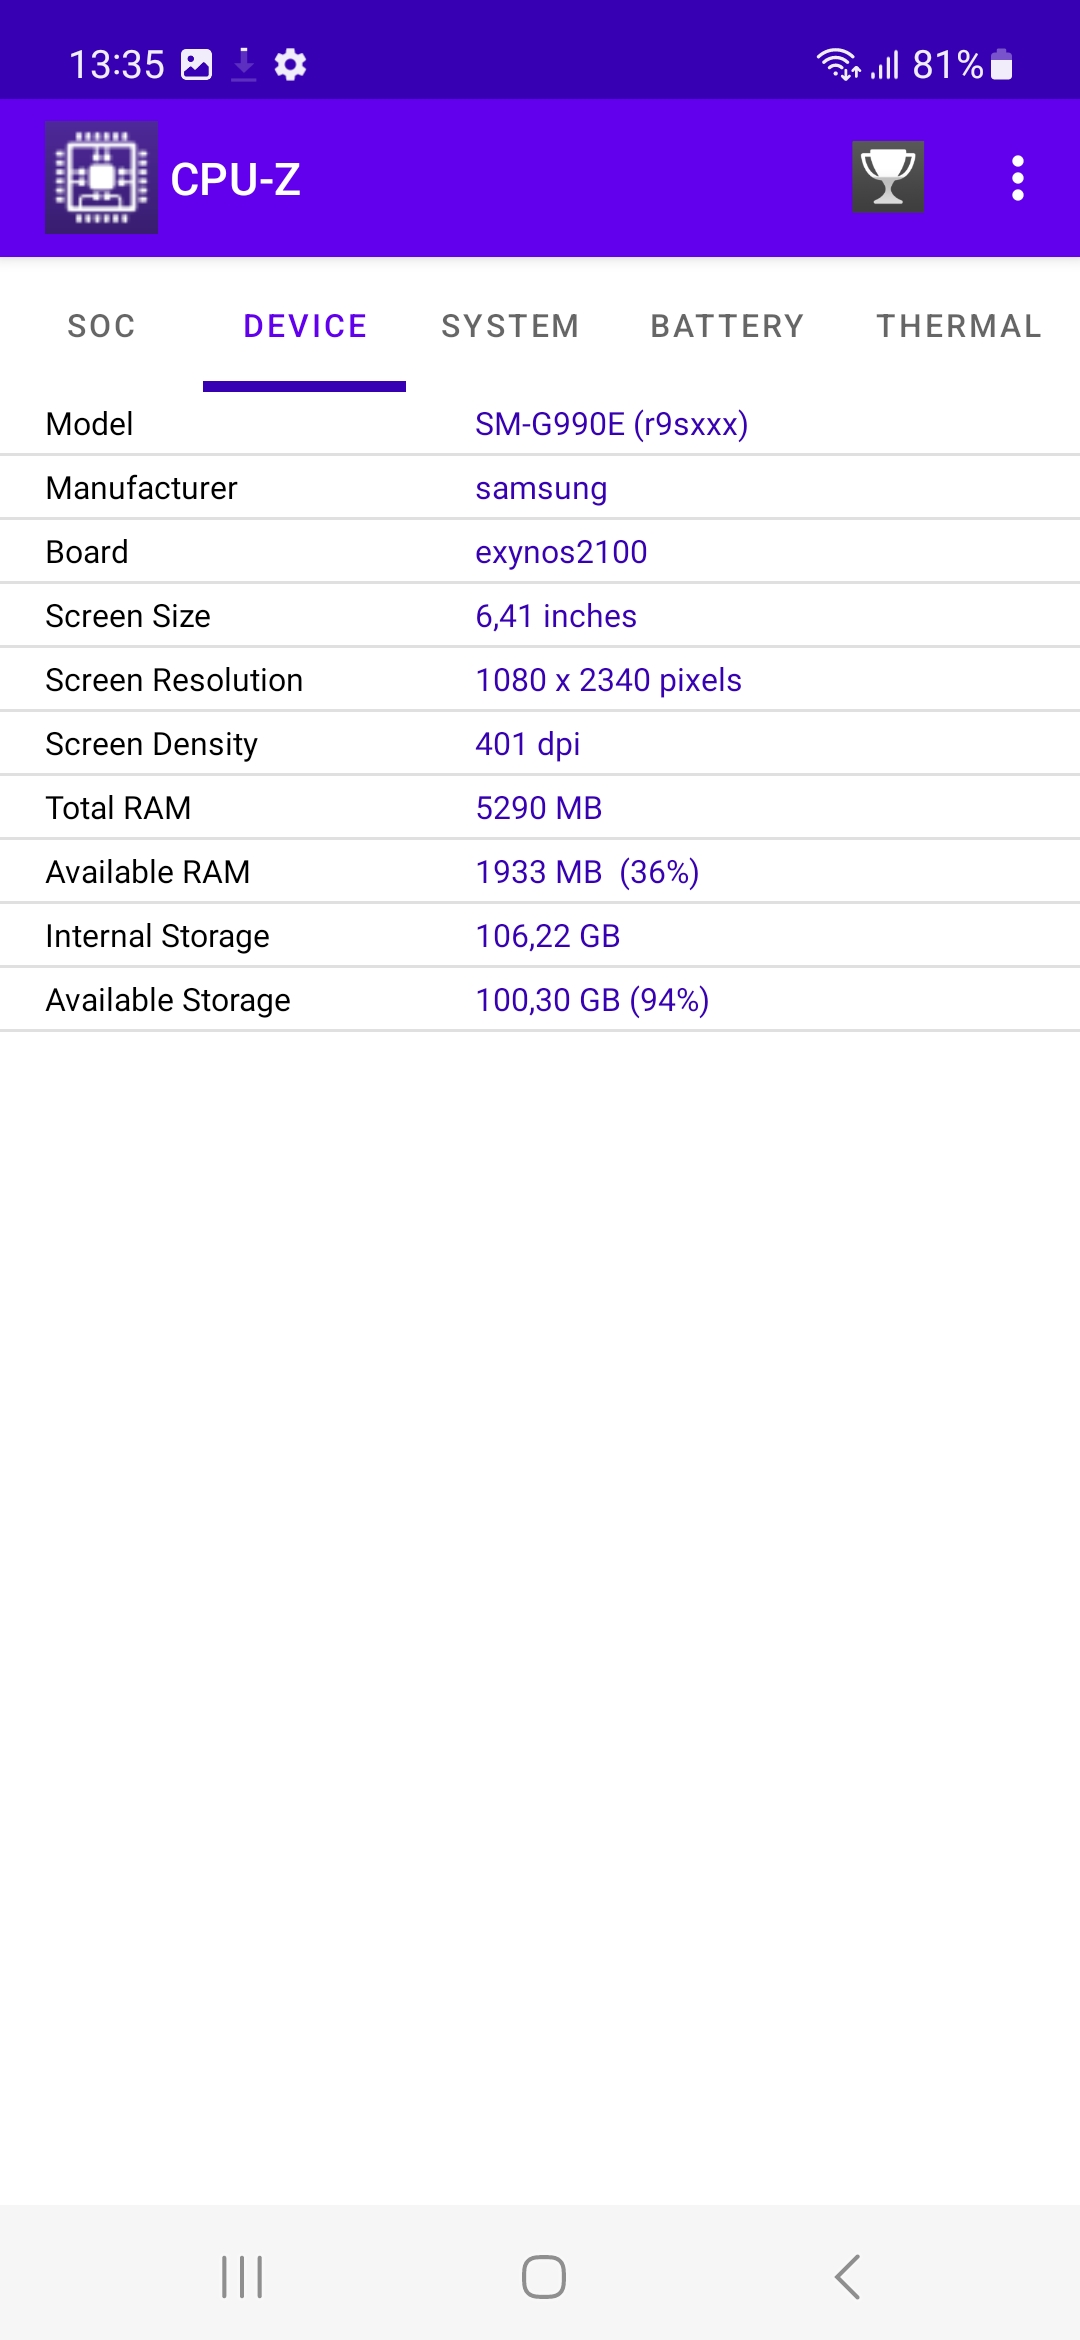Tap the Android back navigation icon

pyautogui.click(x=847, y=2277)
